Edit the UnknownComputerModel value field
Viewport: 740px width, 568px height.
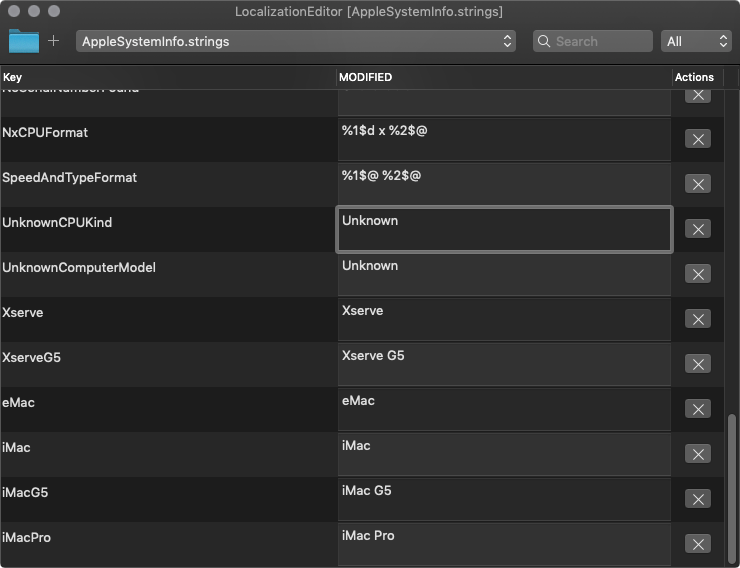[504, 274]
